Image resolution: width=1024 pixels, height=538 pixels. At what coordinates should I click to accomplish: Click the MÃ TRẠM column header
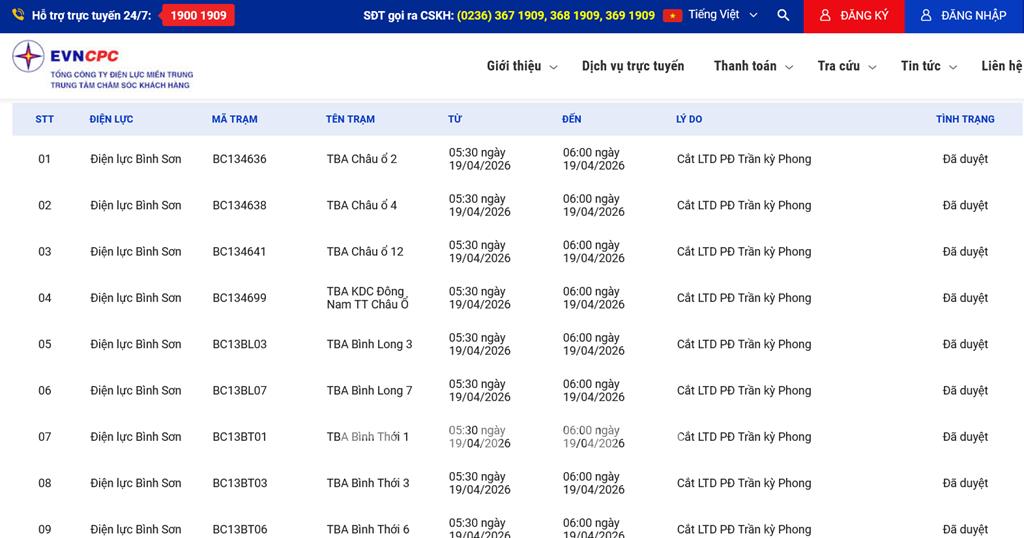(x=234, y=119)
